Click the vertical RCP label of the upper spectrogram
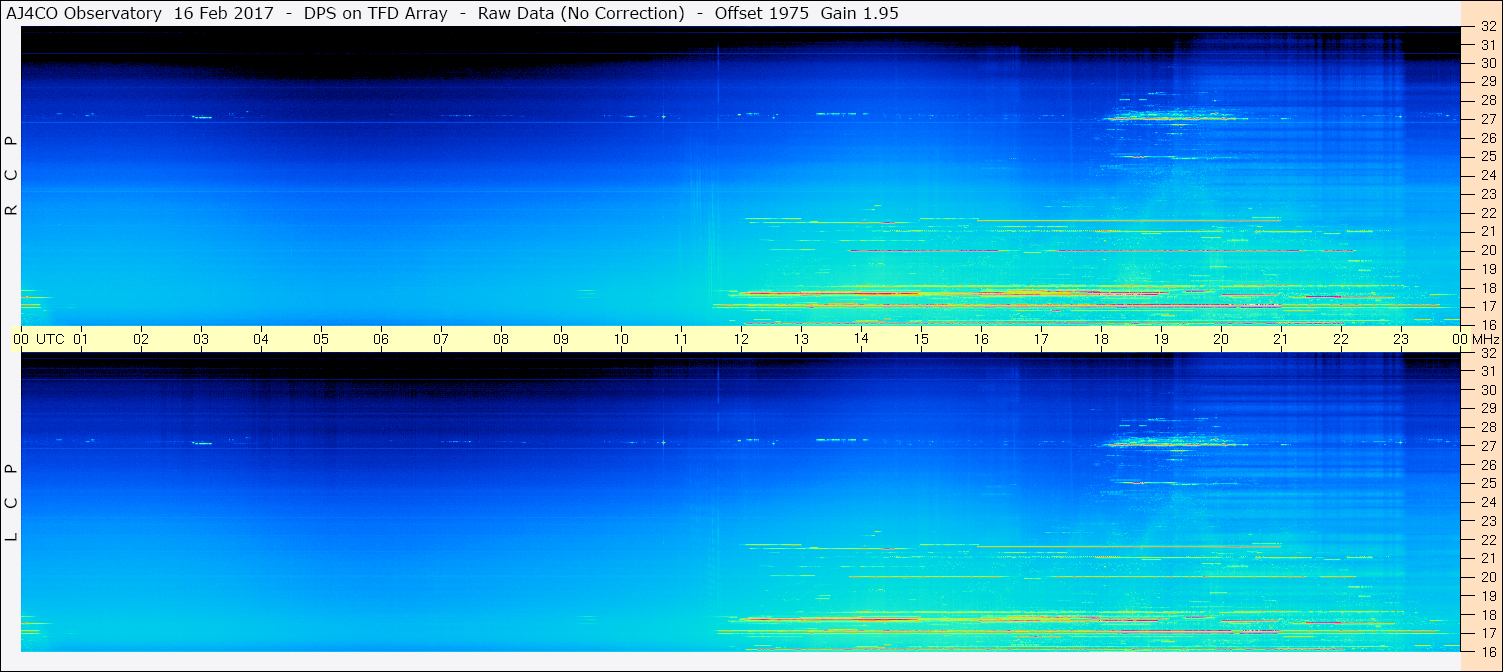The width and height of the screenshot is (1503, 672). point(12,176)
